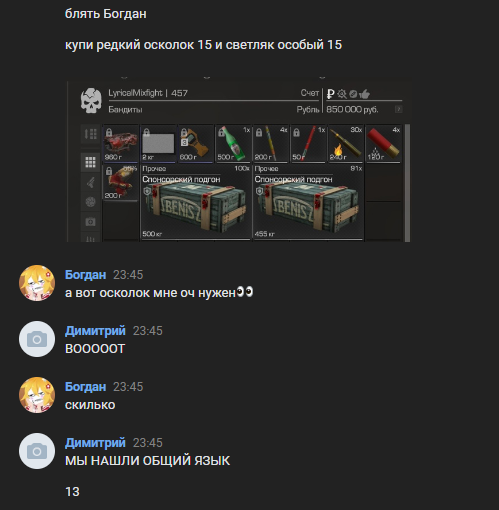
Task: Select the 455 кг Спонсорский подгон crate
Action: 308,202
